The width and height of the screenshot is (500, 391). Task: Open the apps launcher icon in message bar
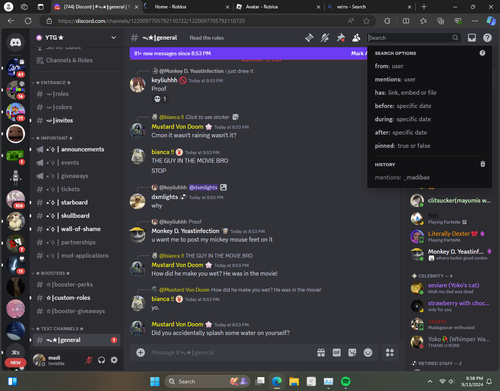[390, 352]
